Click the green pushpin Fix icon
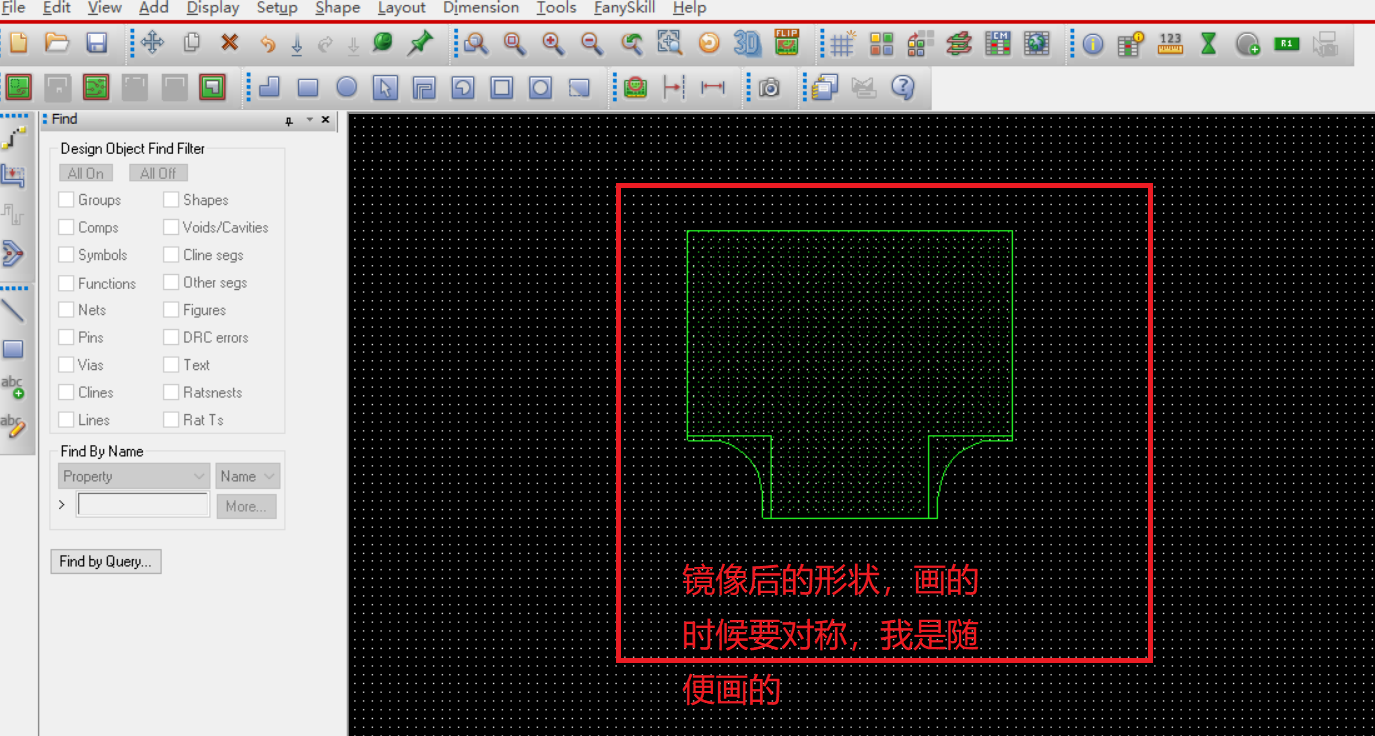The width and height of the screenshot is (1375, 736). tap(421, 43)
